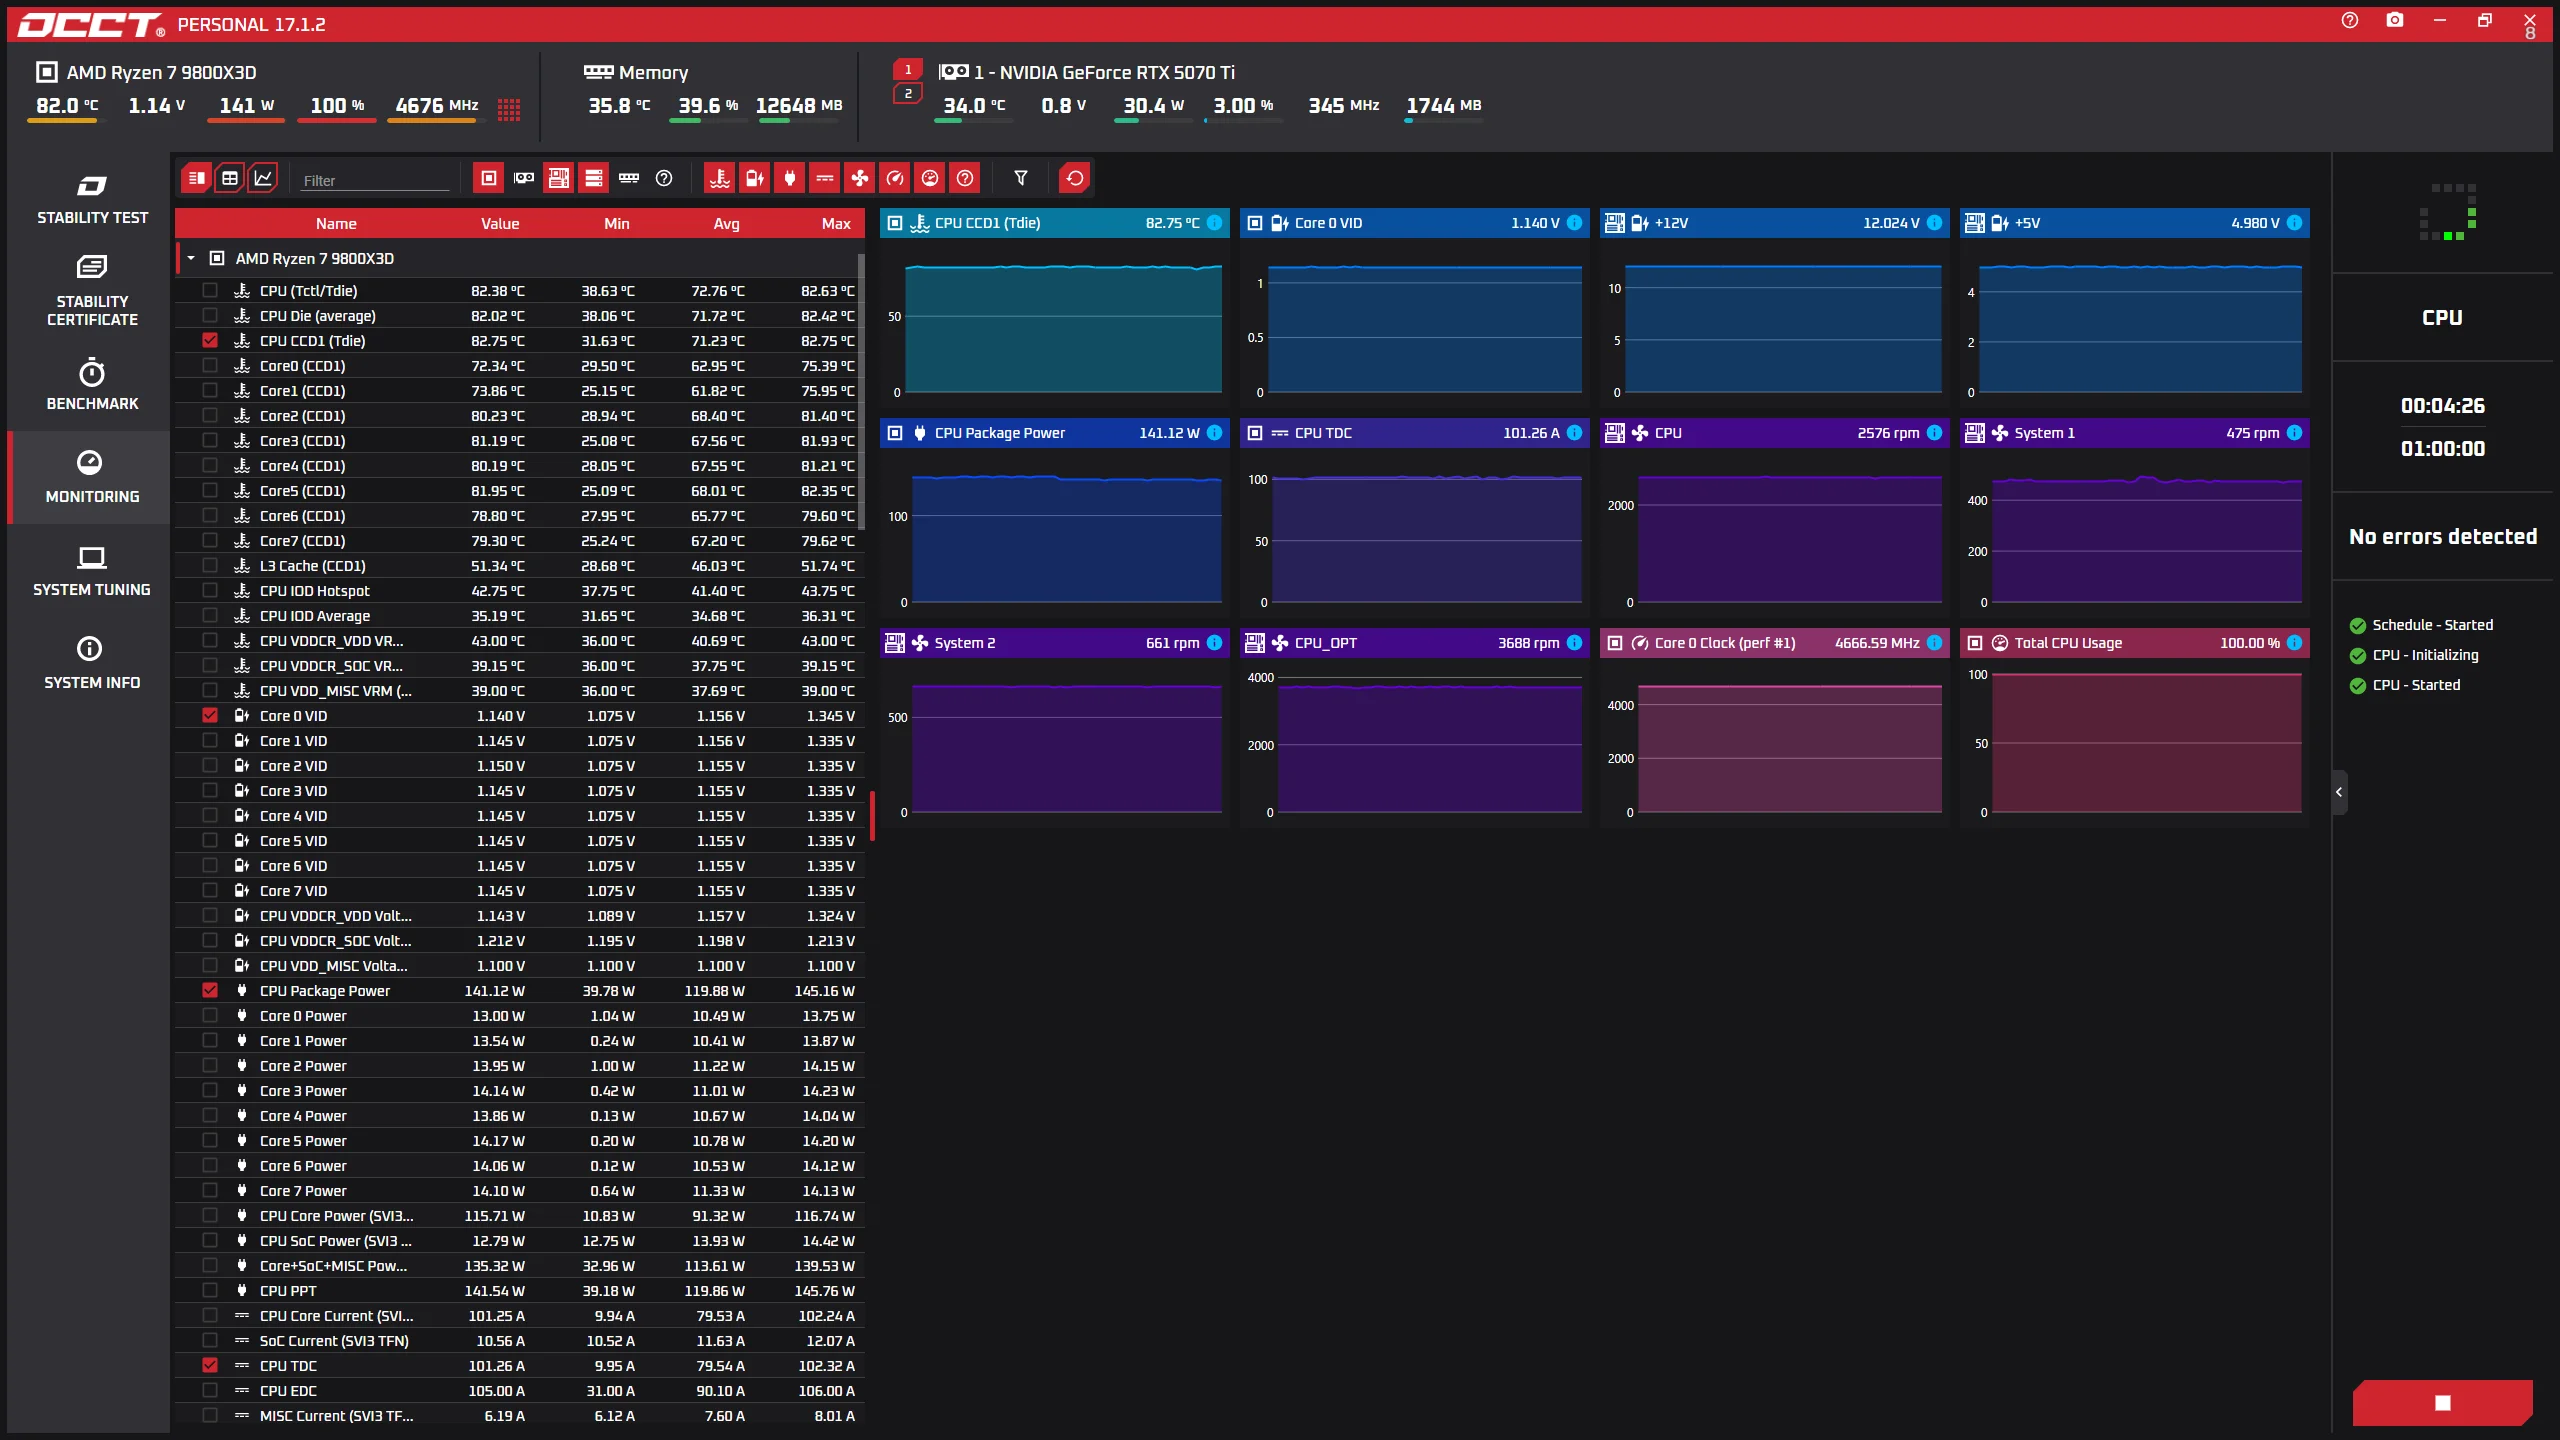Sort table by Value column

click(500, 223)
